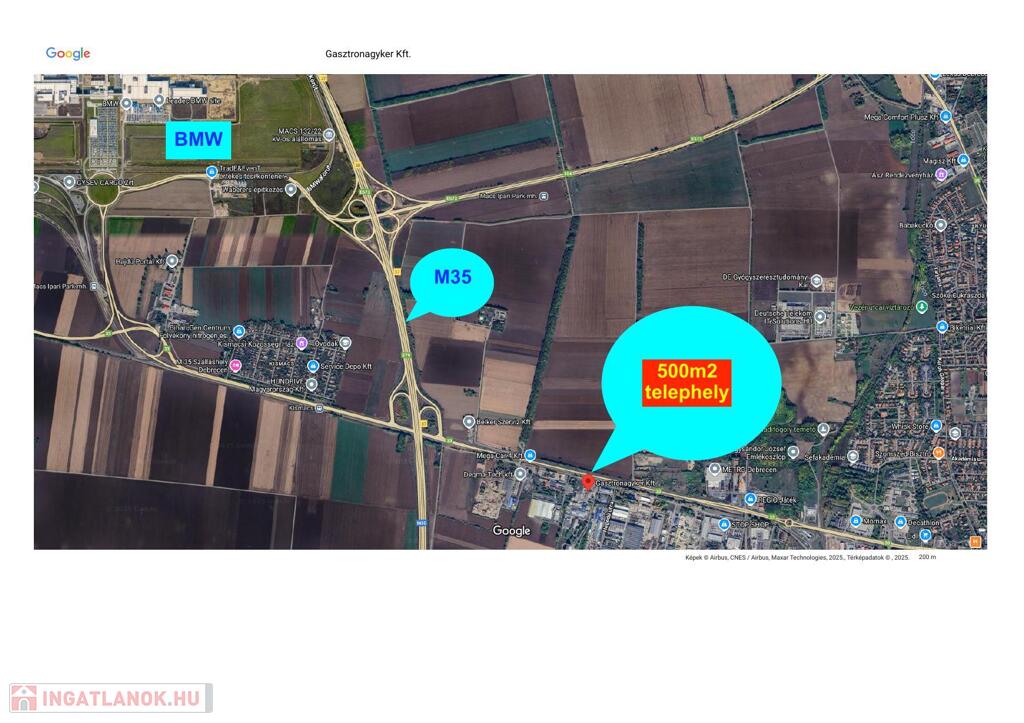The image size is (1024, 723).
Task: Open the Mega Comfort Plusz Kft marker
Action: tap(946, 117)
